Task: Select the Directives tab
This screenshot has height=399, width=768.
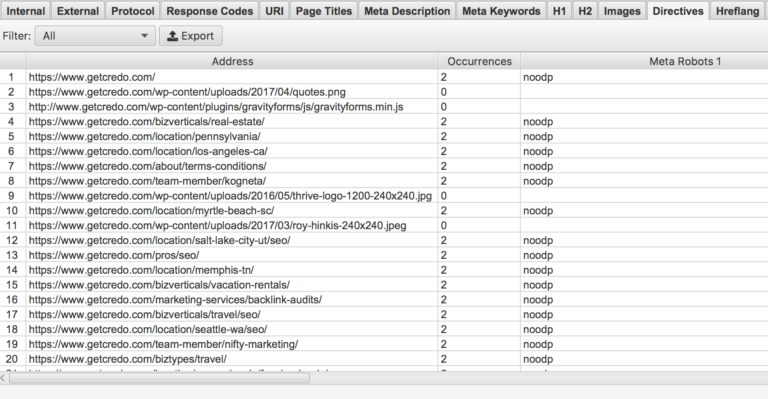Action: 678,11
